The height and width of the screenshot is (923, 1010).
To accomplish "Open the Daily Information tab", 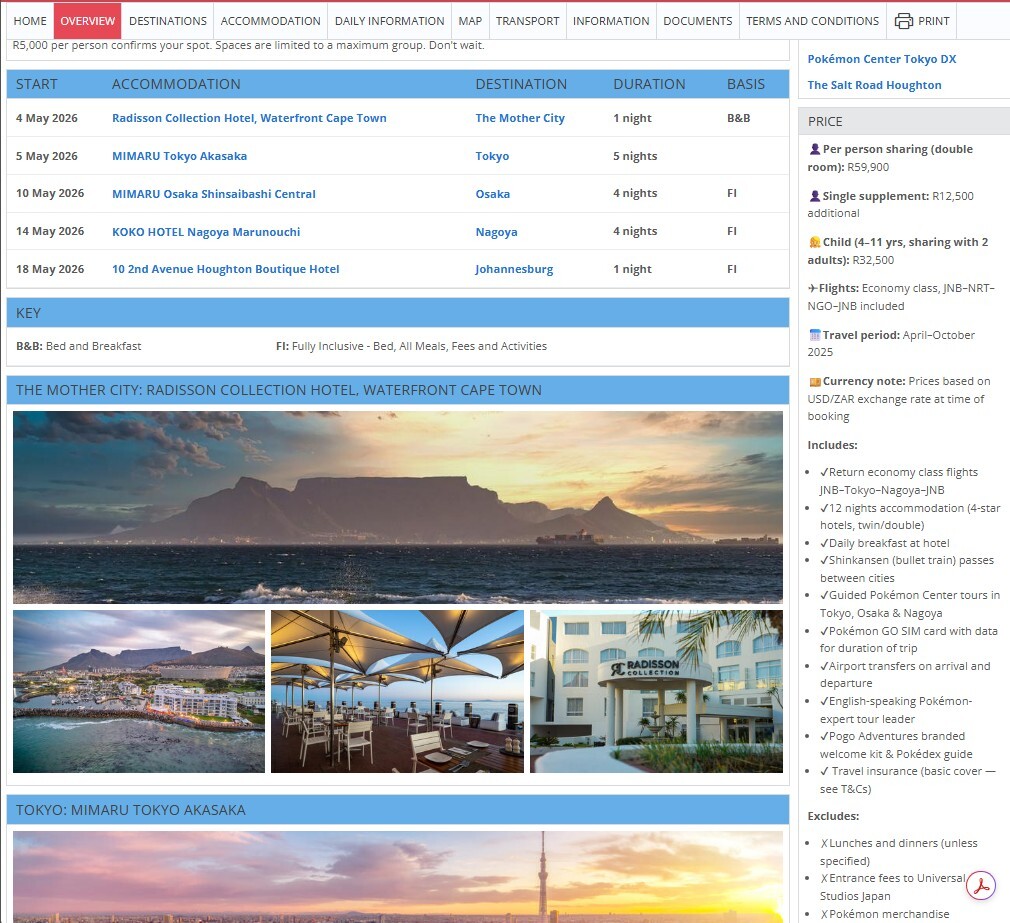I will [x=390, y=21].
